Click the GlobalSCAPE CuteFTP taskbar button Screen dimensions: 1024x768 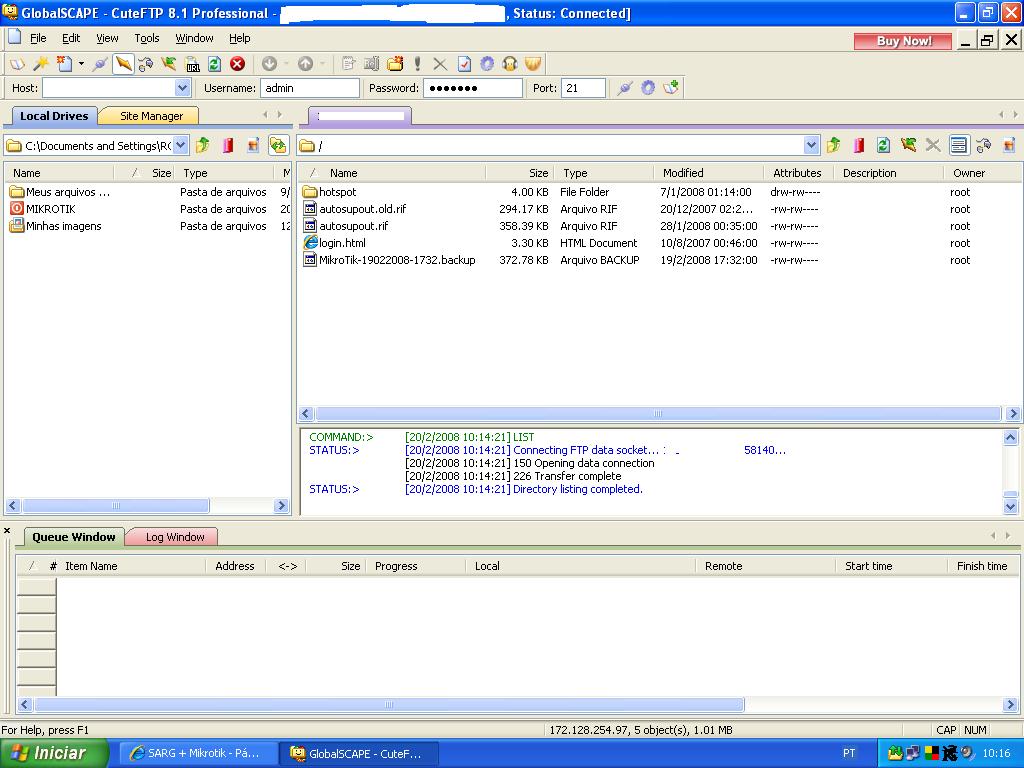click(359, 753)
